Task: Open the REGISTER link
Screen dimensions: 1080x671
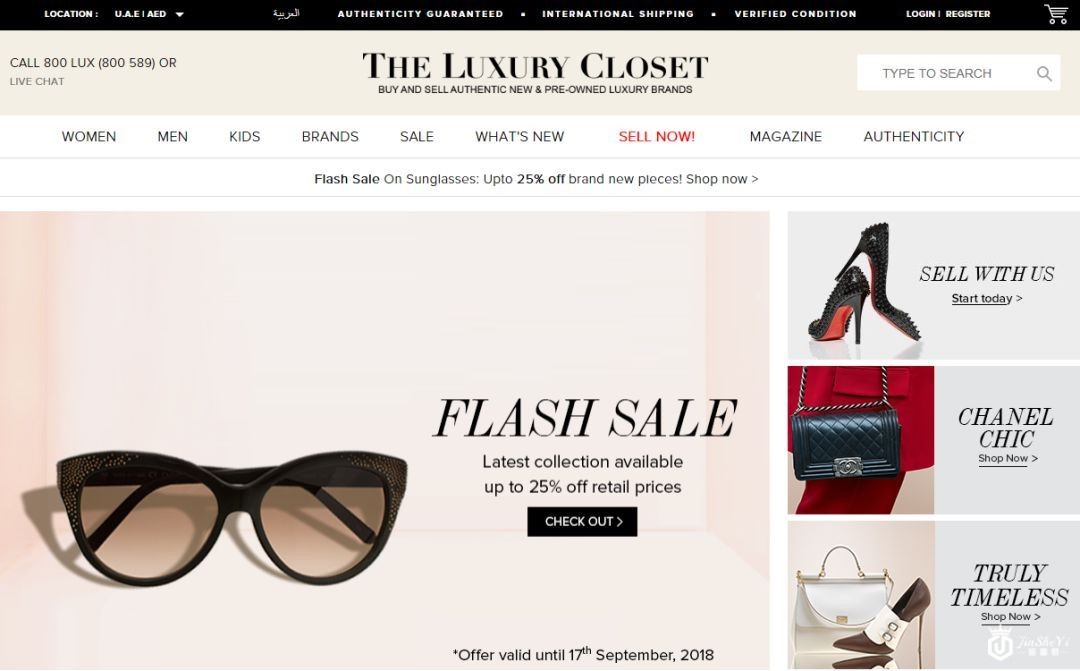Action: click(968, 14)
